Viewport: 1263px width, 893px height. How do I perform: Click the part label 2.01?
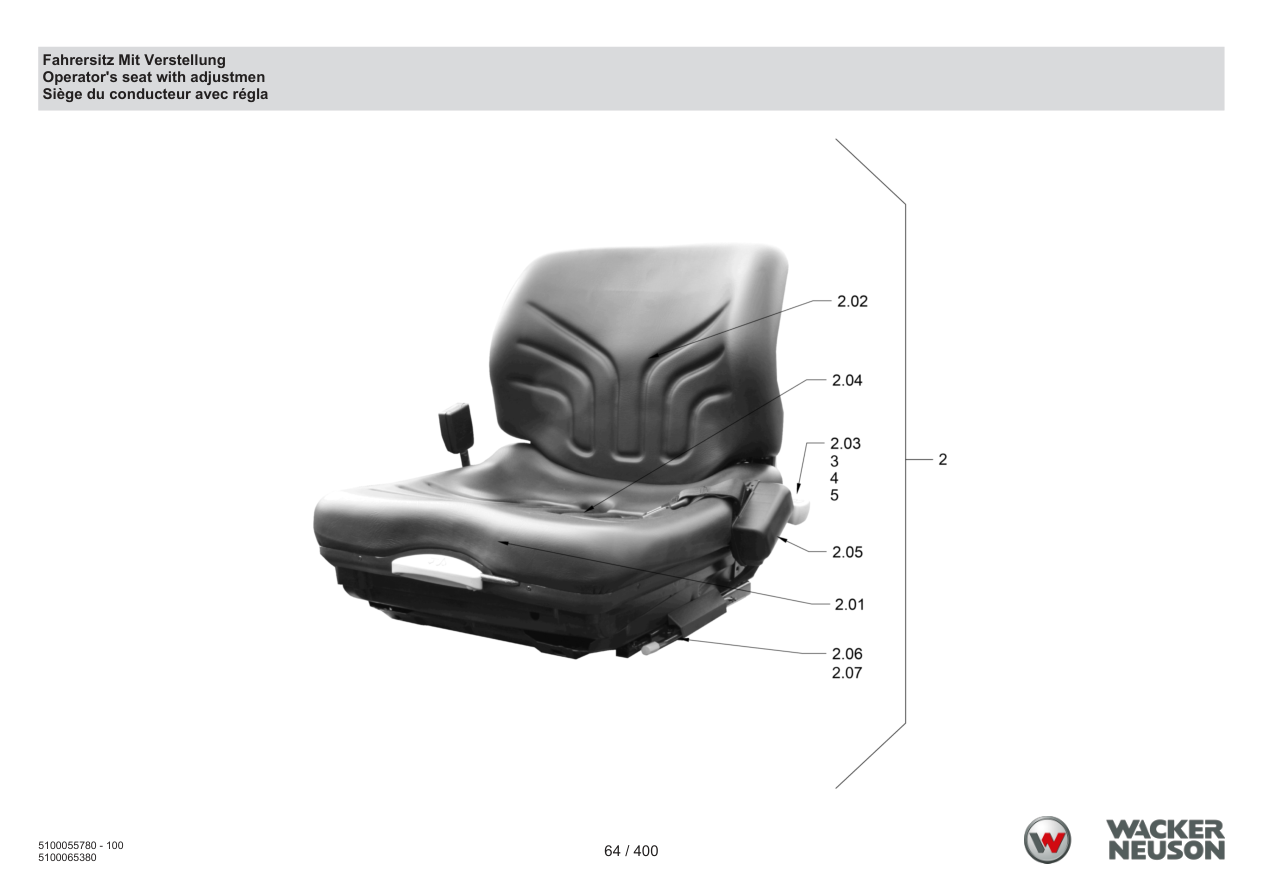click(x=850, y=604)
